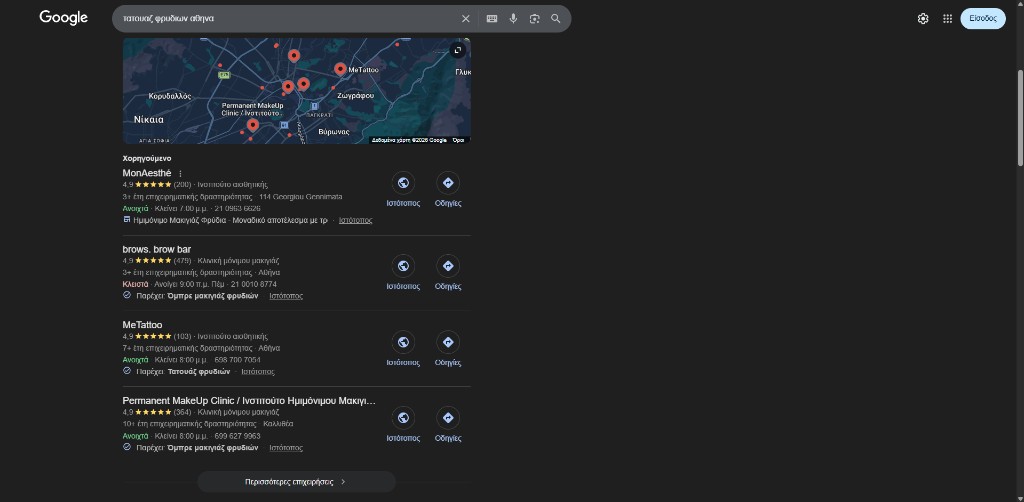Click the brows. brow bar phone number
1024x502 pixels.
pos(253,285)
